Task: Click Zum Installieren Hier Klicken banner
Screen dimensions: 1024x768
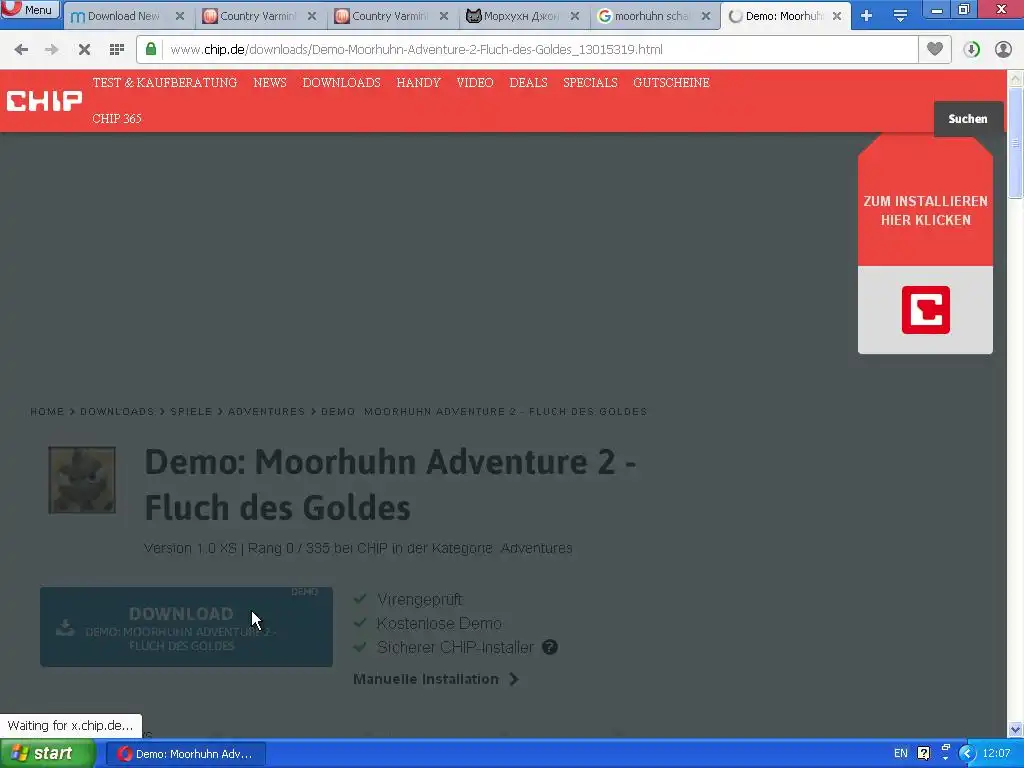Action: pyautogui.click(x=925, y=210)
